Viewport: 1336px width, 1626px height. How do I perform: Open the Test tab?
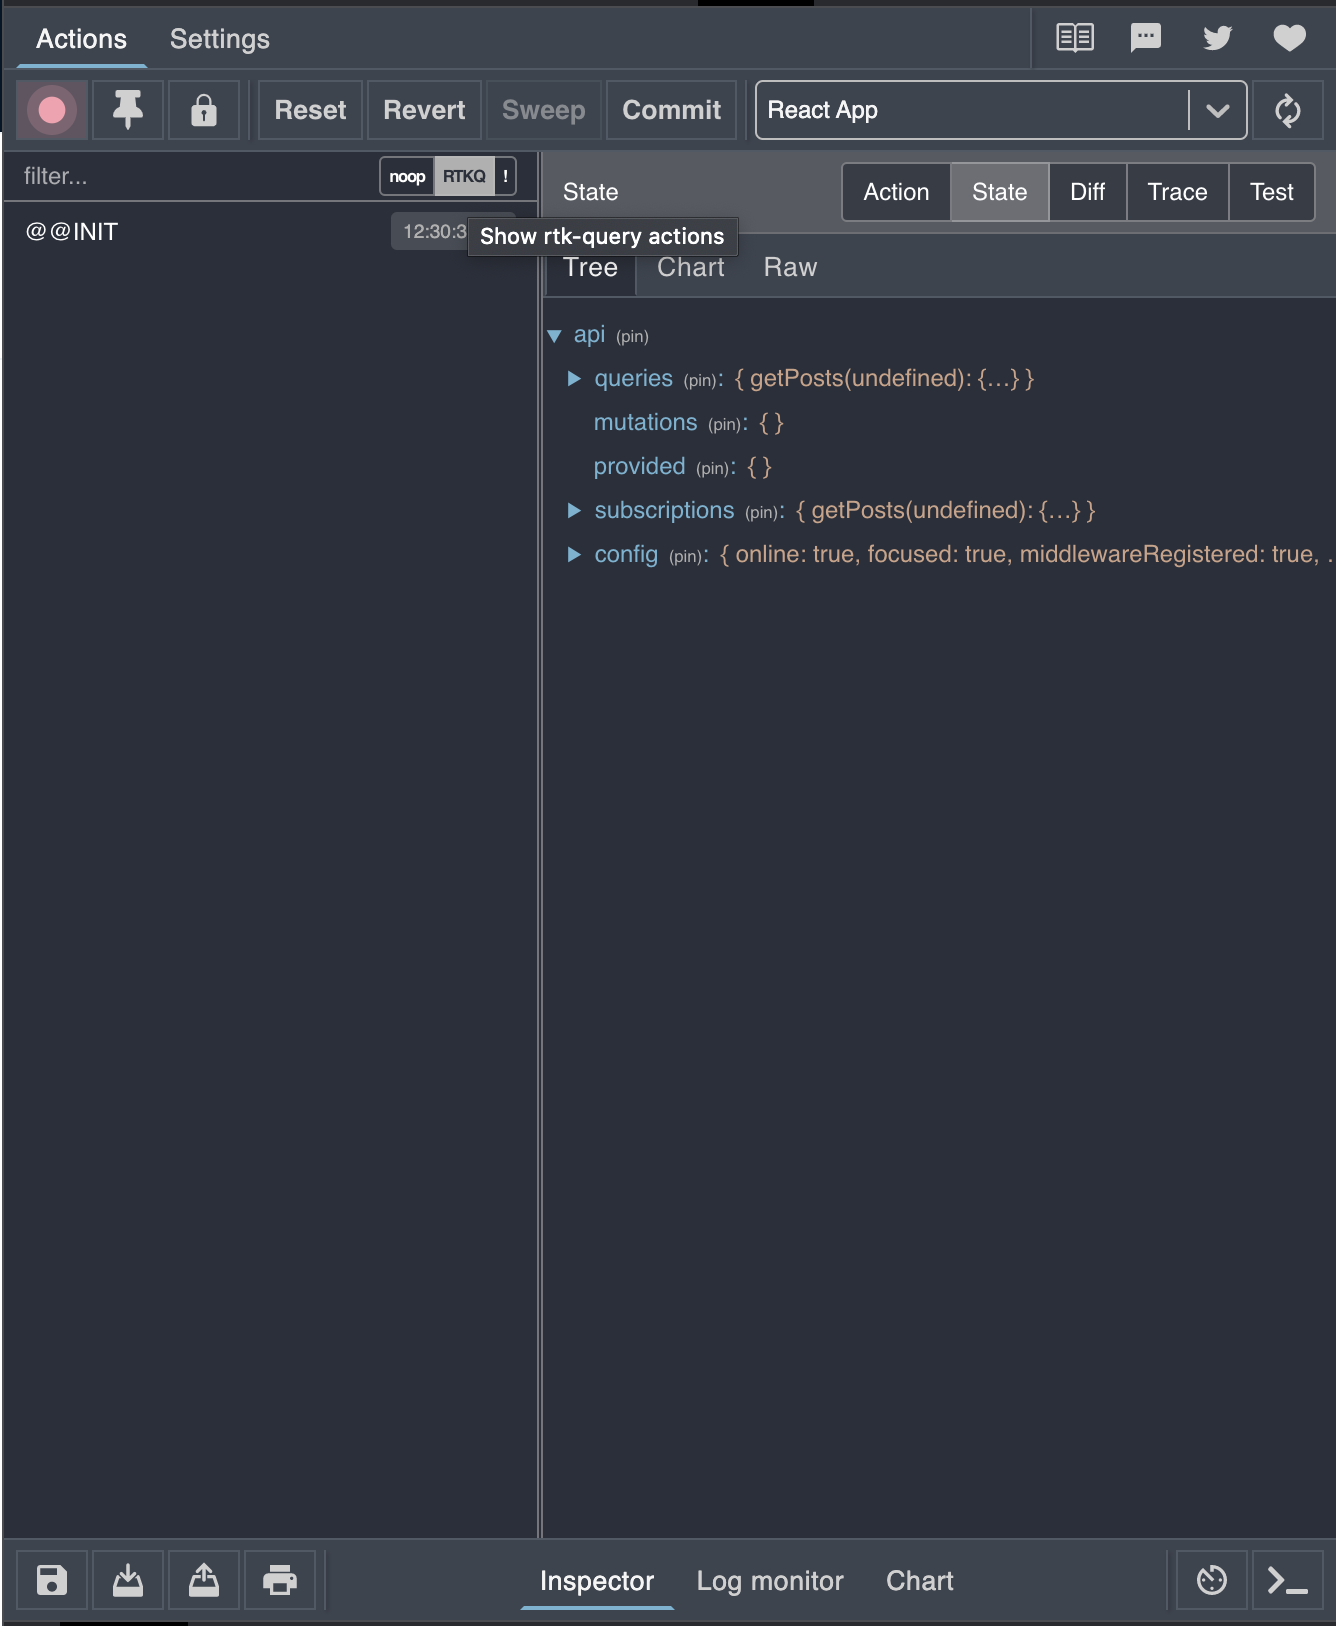[1271, 192]
